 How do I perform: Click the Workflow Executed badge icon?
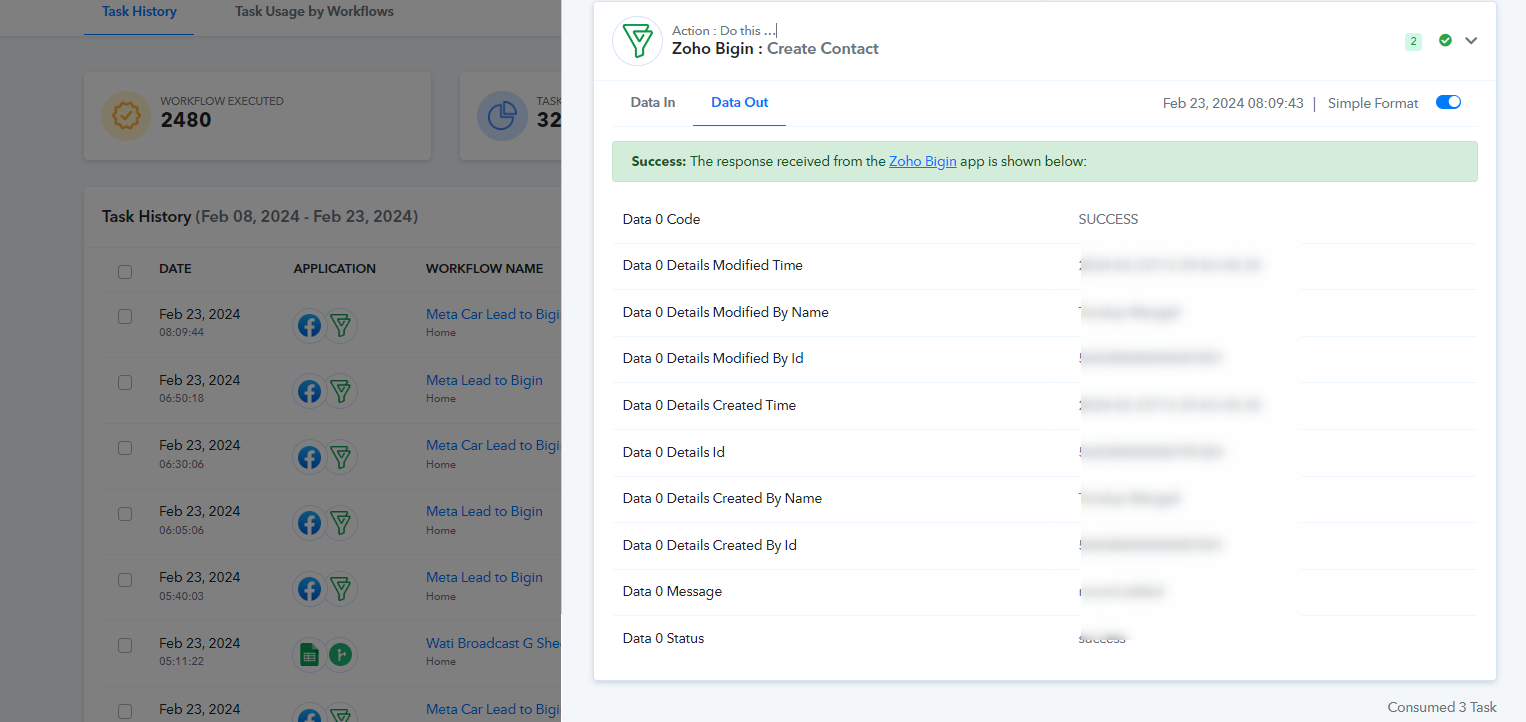(x=126, y=116)
